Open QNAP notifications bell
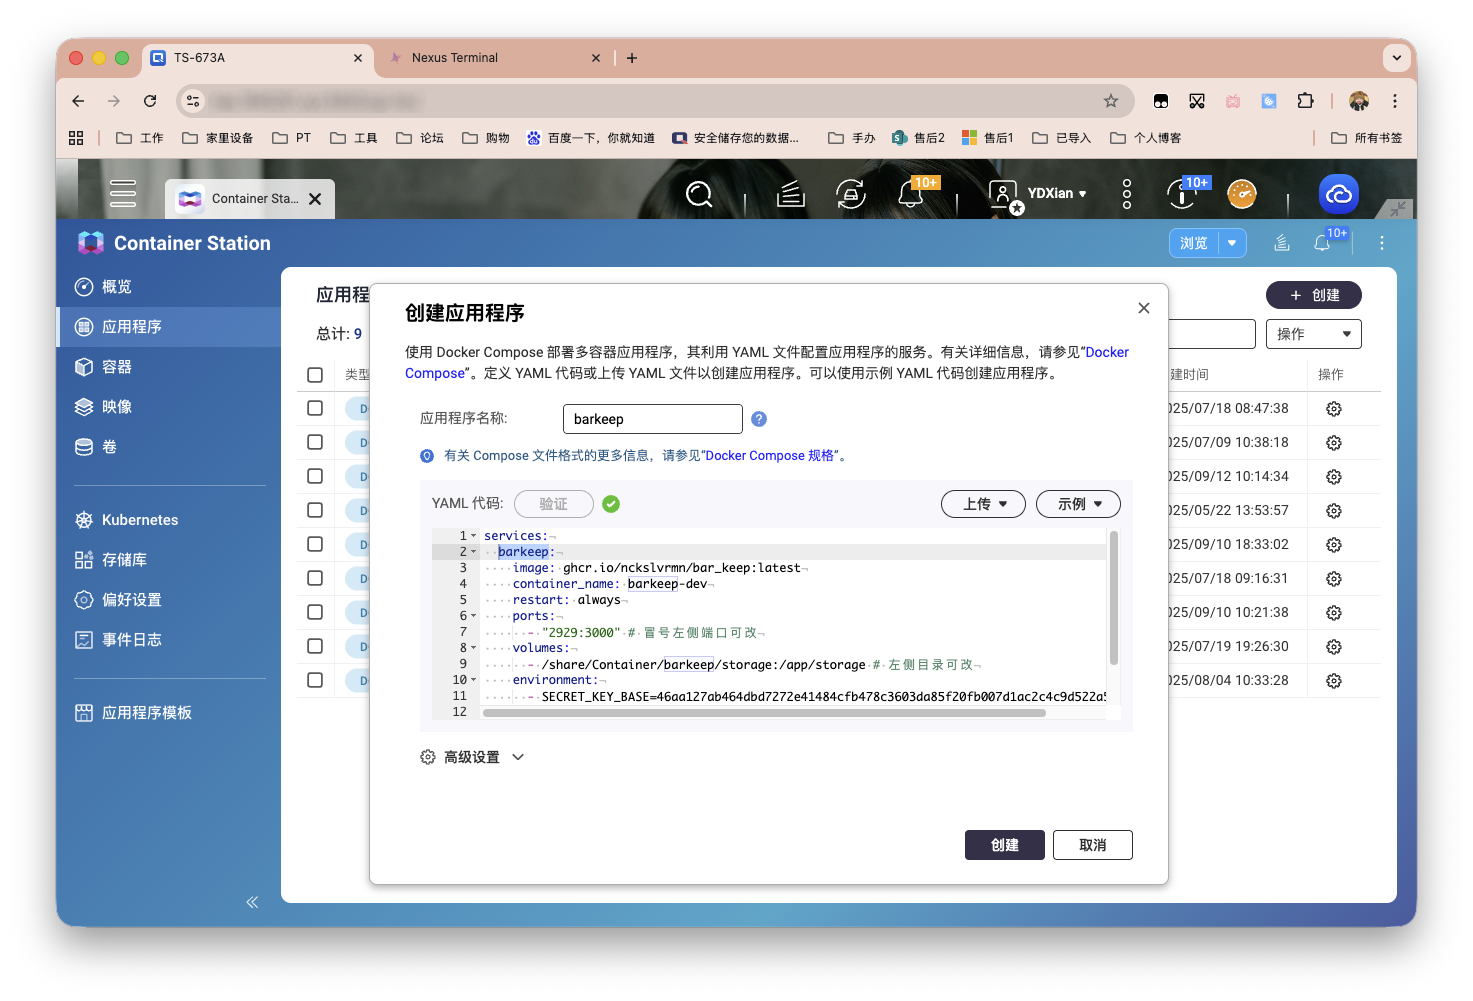This screenshot has height=1001, width=1473. point(911,194)
